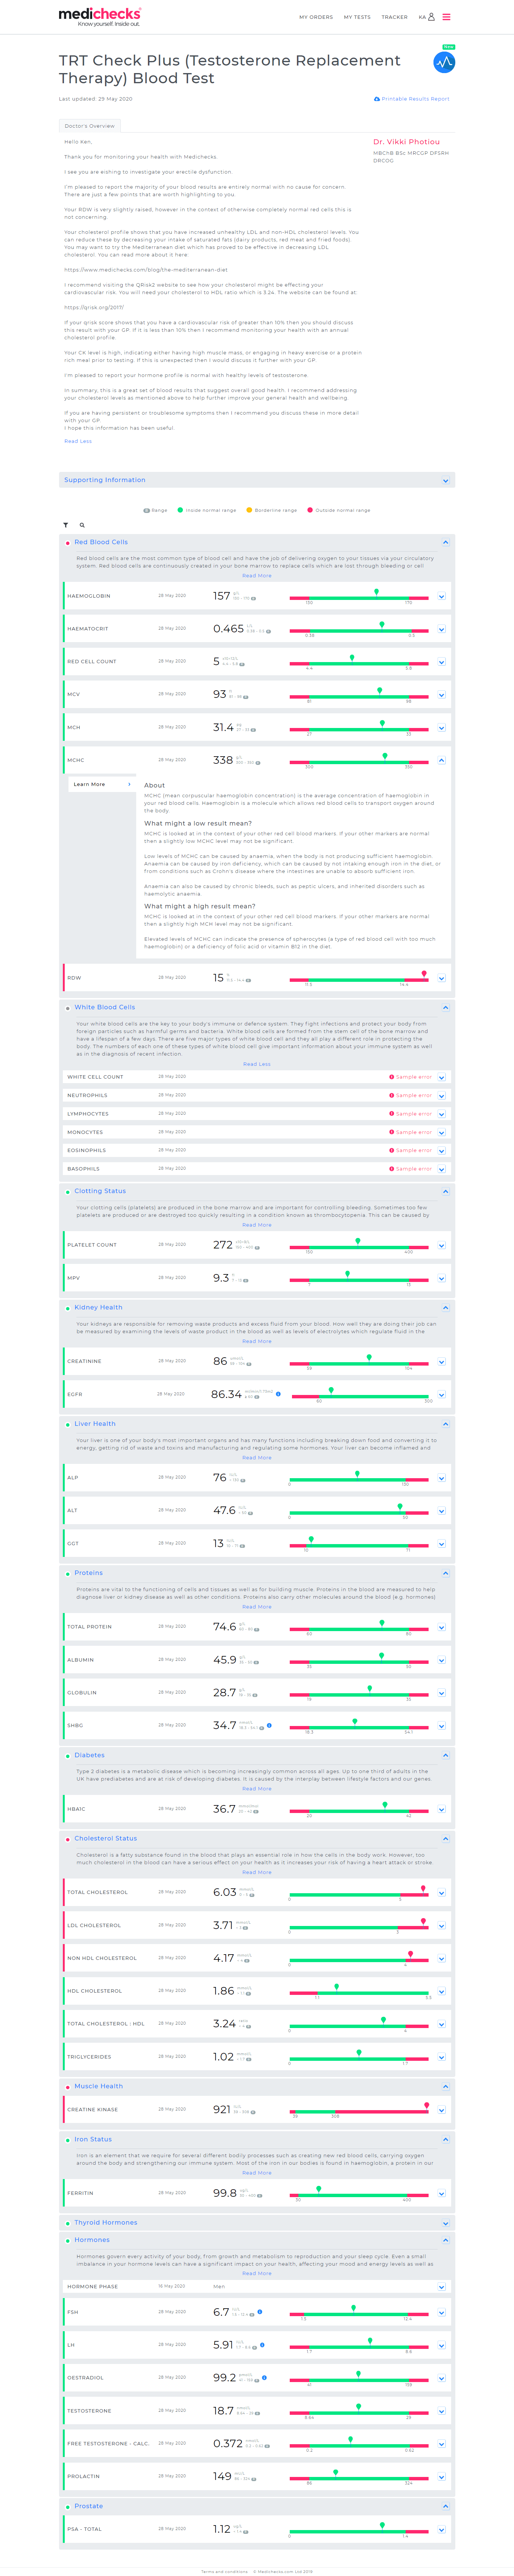Click the green Inside normal range legend dot
Image resolution: width=514 pixels, height=2576 pixels.
pos(180,510)
